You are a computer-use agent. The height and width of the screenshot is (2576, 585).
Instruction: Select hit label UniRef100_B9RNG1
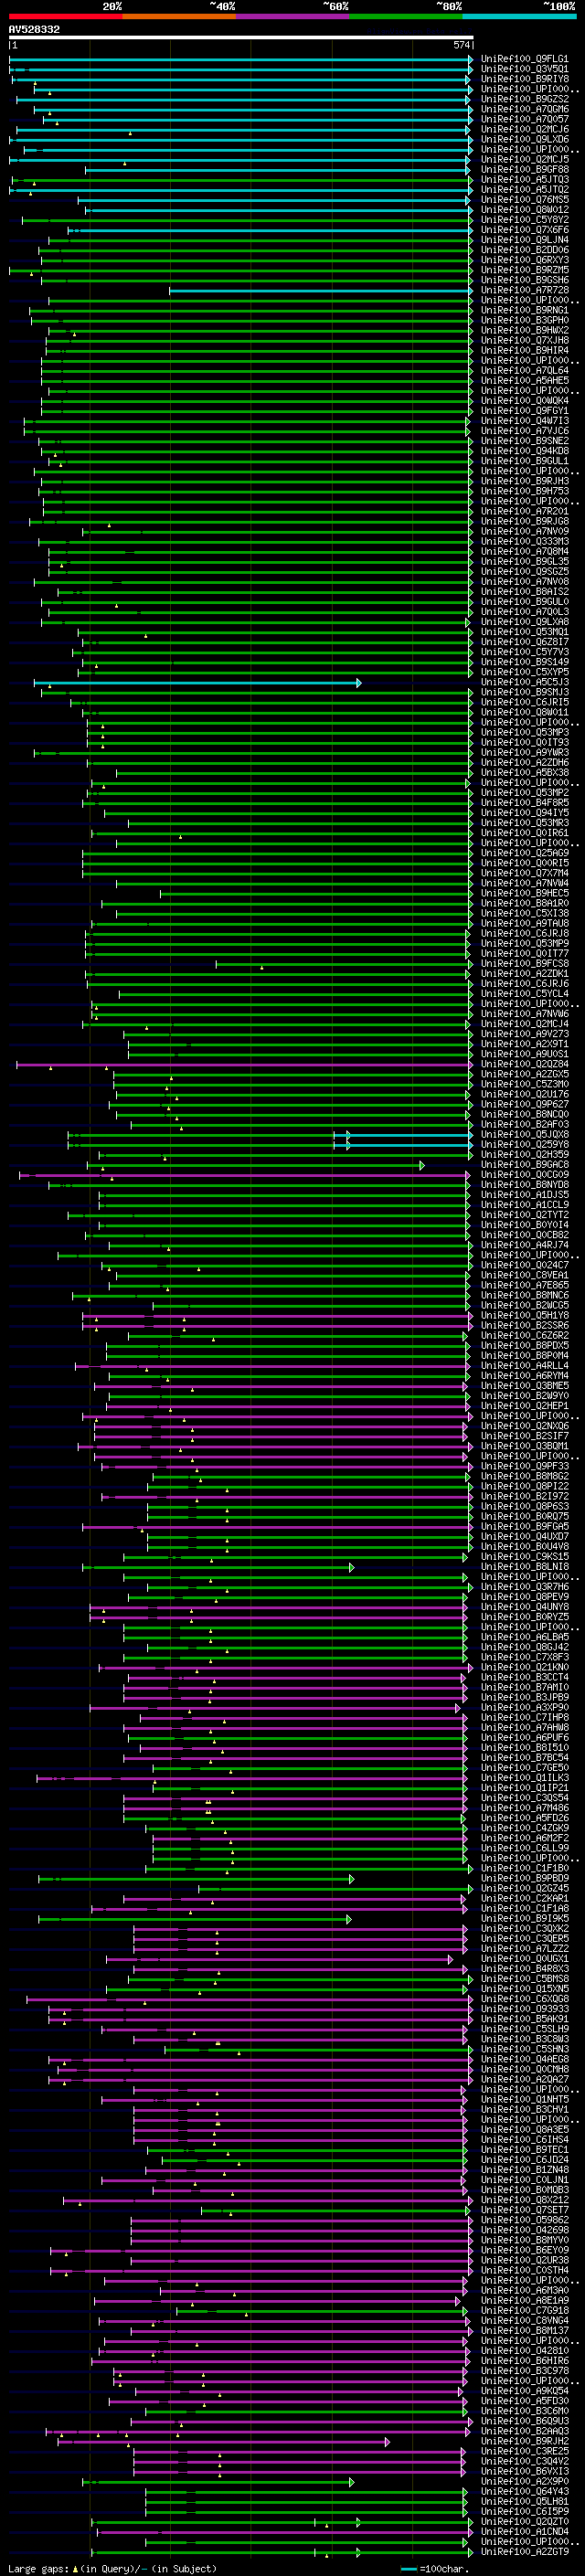pos(525,310)
